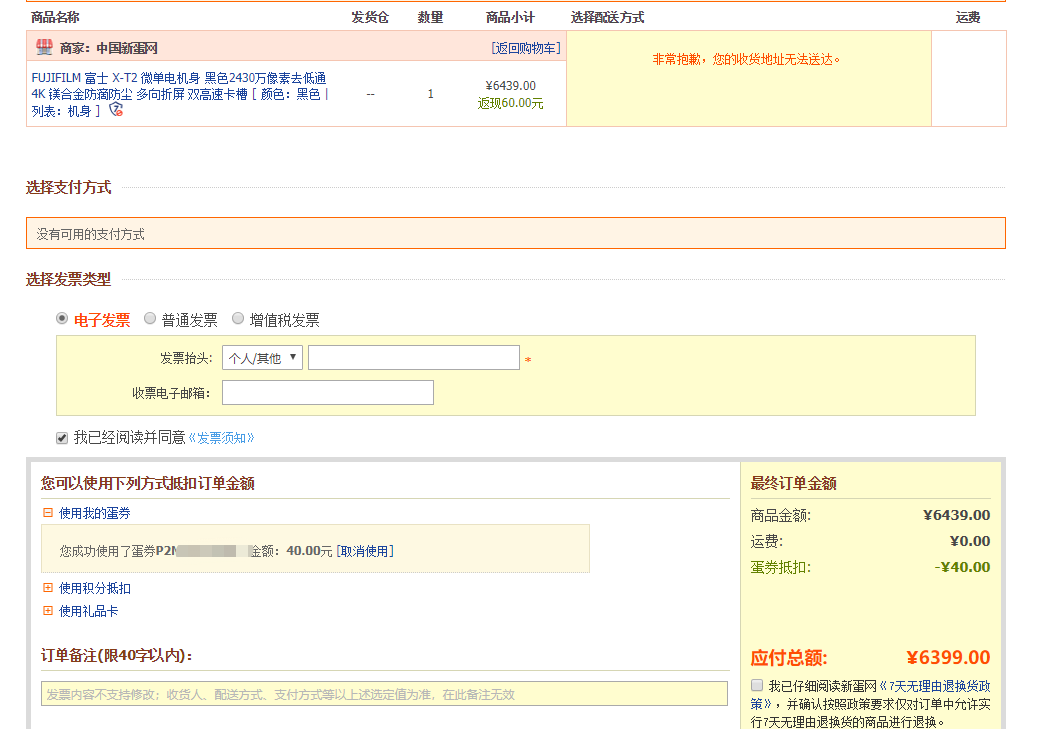Click the merchant store icon beside 中国新蛋网
Screen dimensions: 1049x729
pyautogui.click(x=44, y=47)
